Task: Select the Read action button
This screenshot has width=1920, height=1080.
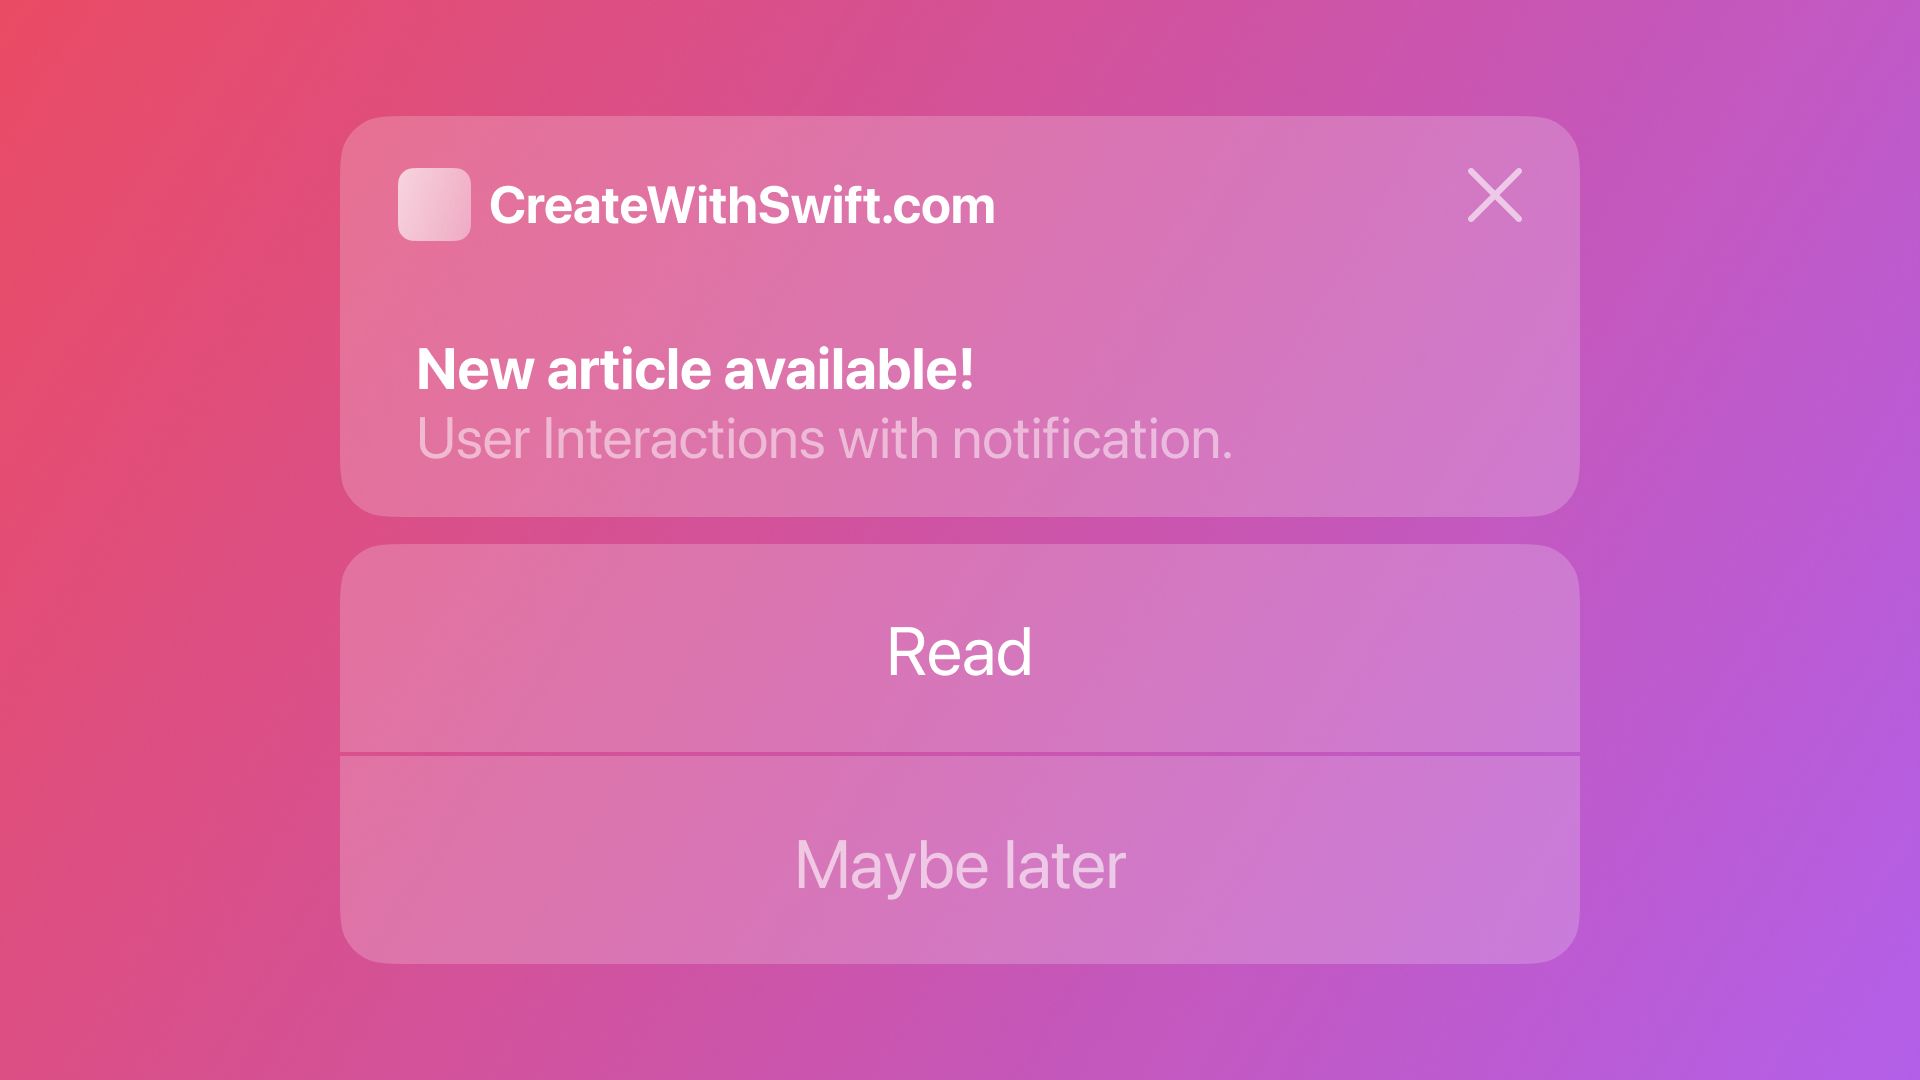Action: (960, 650)
